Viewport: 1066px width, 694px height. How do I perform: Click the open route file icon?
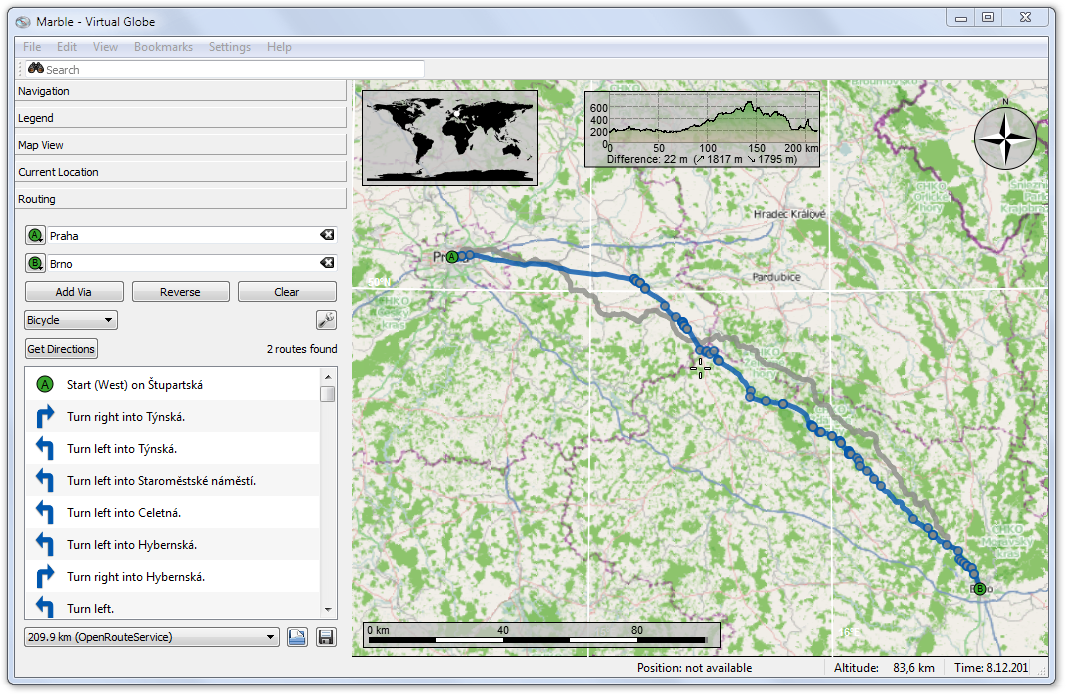(x=297, y=637)
